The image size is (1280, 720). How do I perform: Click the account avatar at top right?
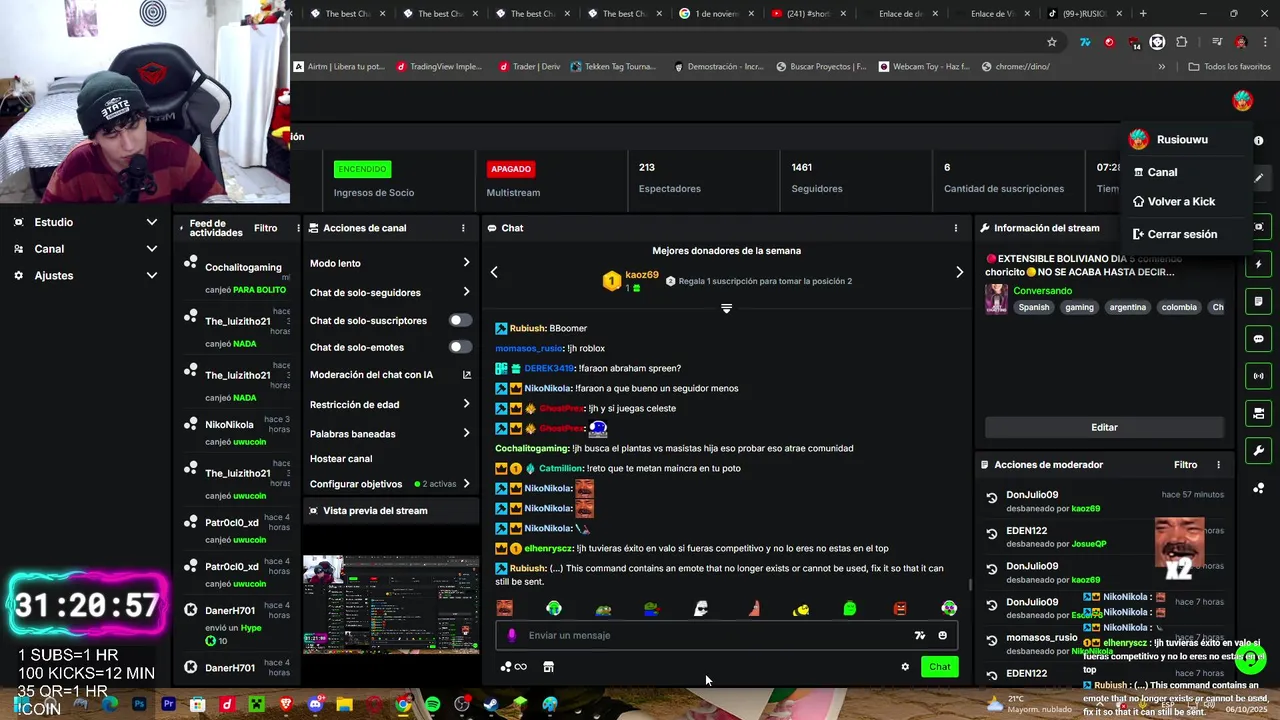click(x=1242, y=100)
